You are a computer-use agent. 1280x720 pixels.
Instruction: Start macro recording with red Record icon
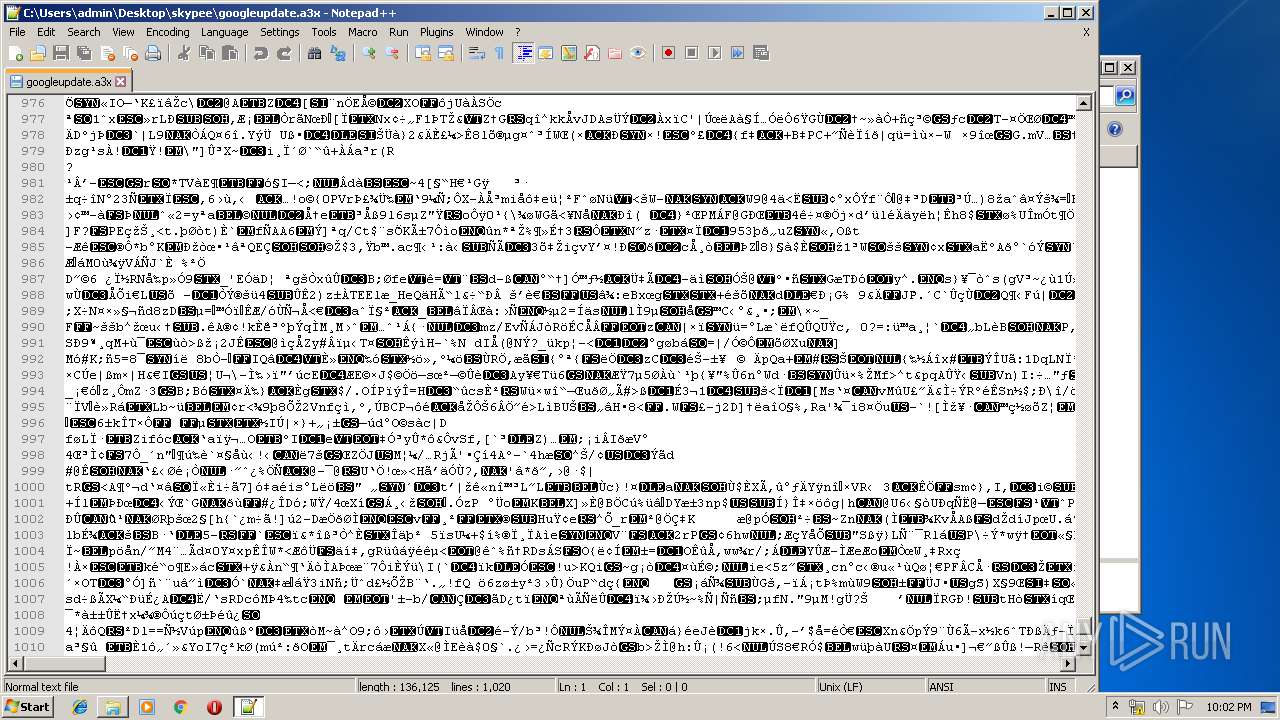[668, 52]
